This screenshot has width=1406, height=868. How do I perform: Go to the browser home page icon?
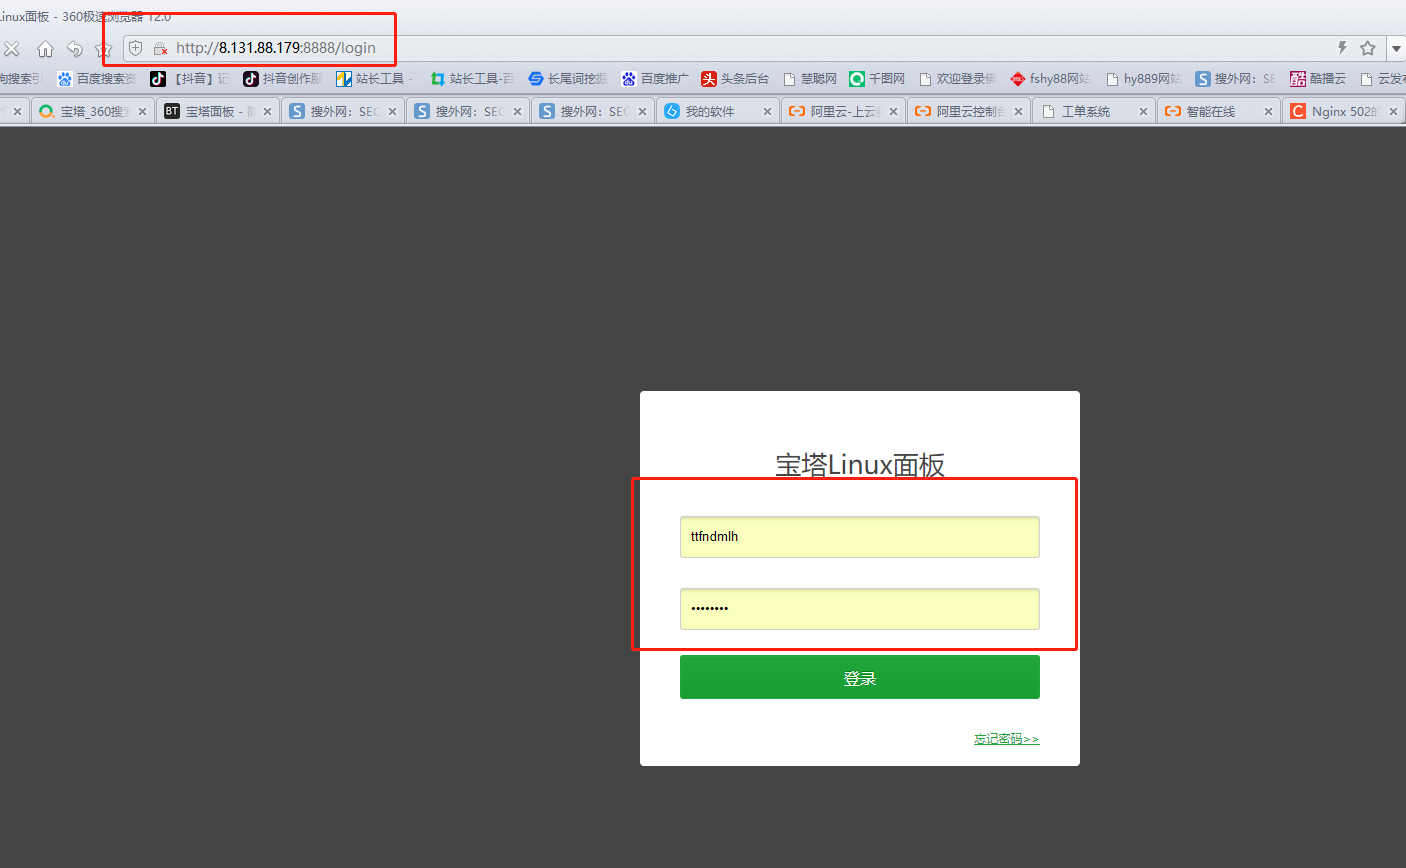pos(45,48)
